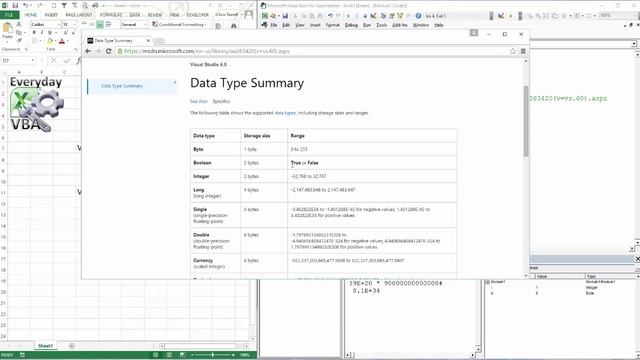Open the Conditional Formatting dropdown
Image resolution: width=640 pixels, height=360 pixels.
179,24
